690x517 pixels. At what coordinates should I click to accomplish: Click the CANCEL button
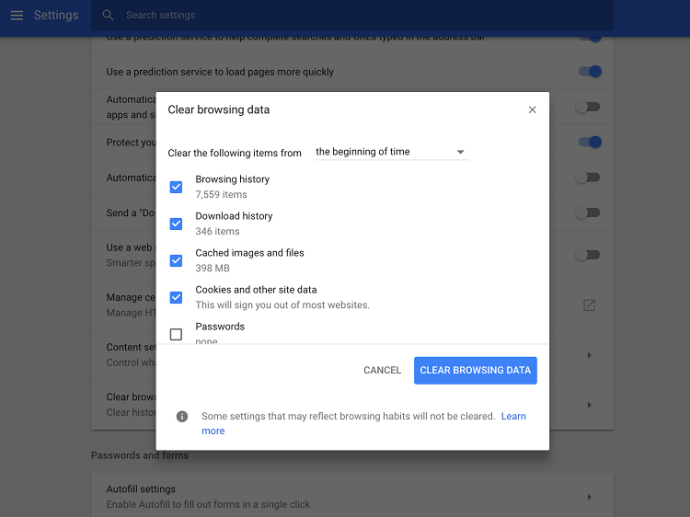(x=382, y=370)
